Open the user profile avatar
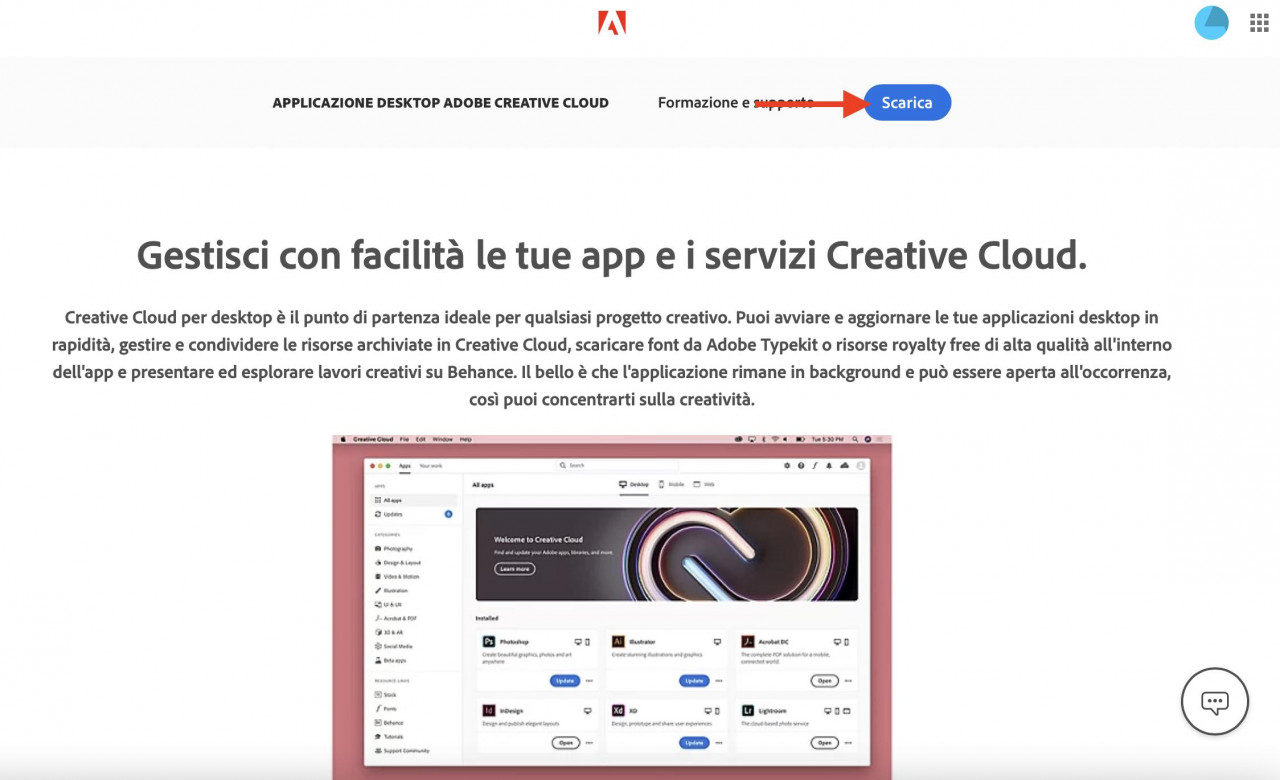Viewport: 1280px width, 780px height. [x=1211, y=23]
